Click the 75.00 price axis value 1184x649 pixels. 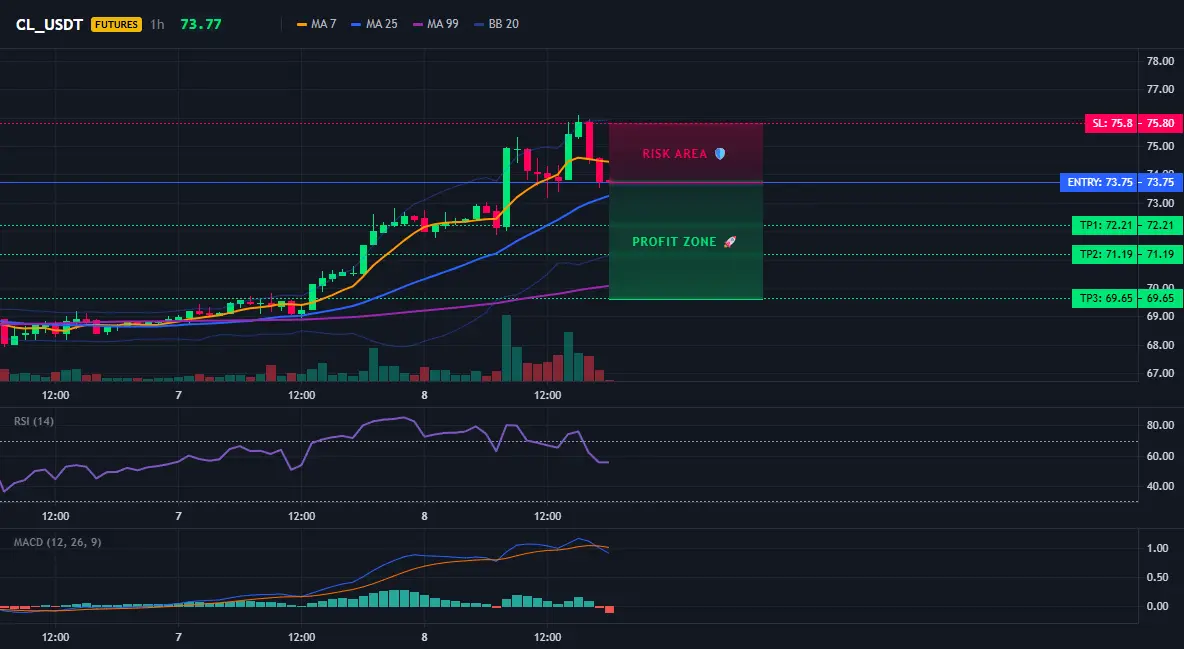tap(1160, 146)
